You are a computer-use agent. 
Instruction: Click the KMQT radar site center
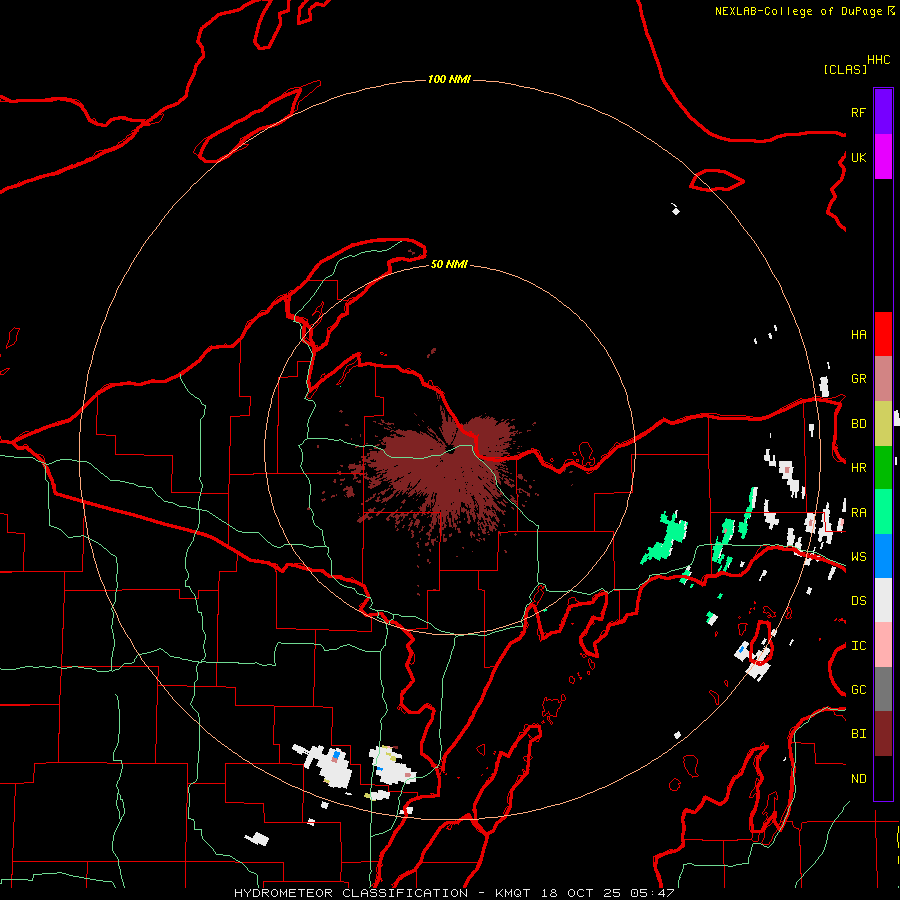(x=451, y=450)
